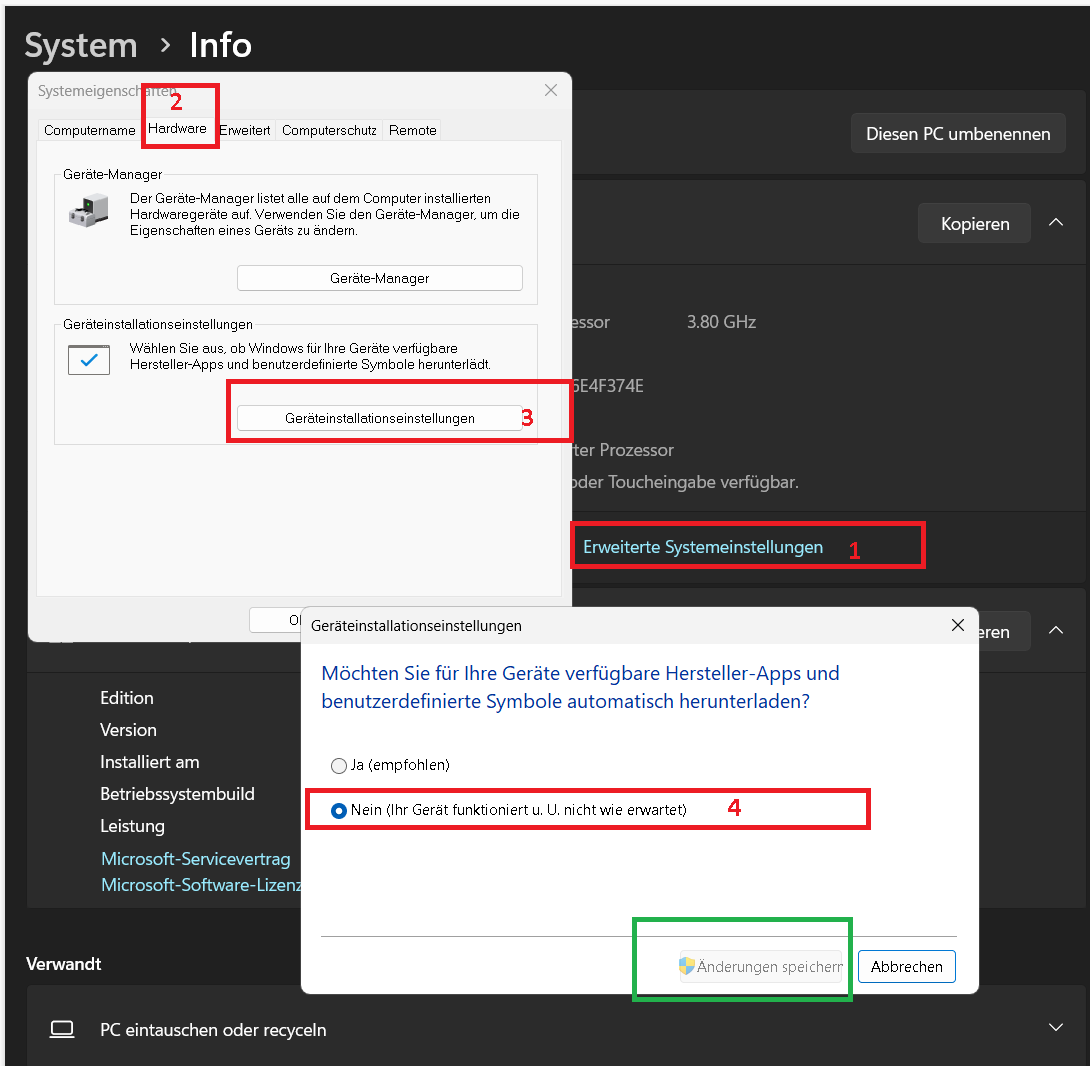Switch to the Computername tab
Viewport: 1090px width, 1066px height.
pyautogui.click(x=90, y=130)
